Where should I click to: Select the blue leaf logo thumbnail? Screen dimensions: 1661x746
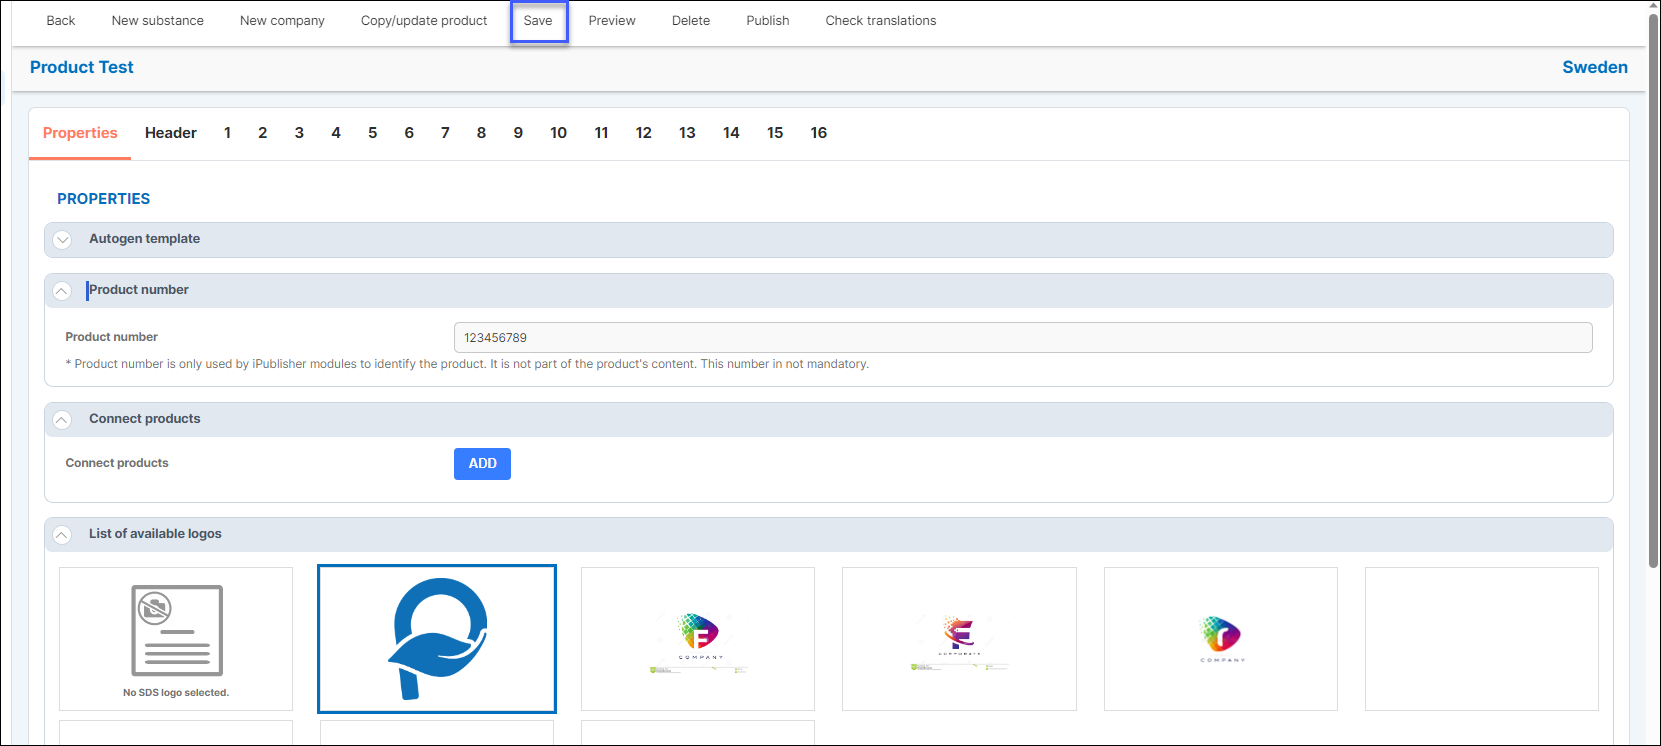(437, 639)
